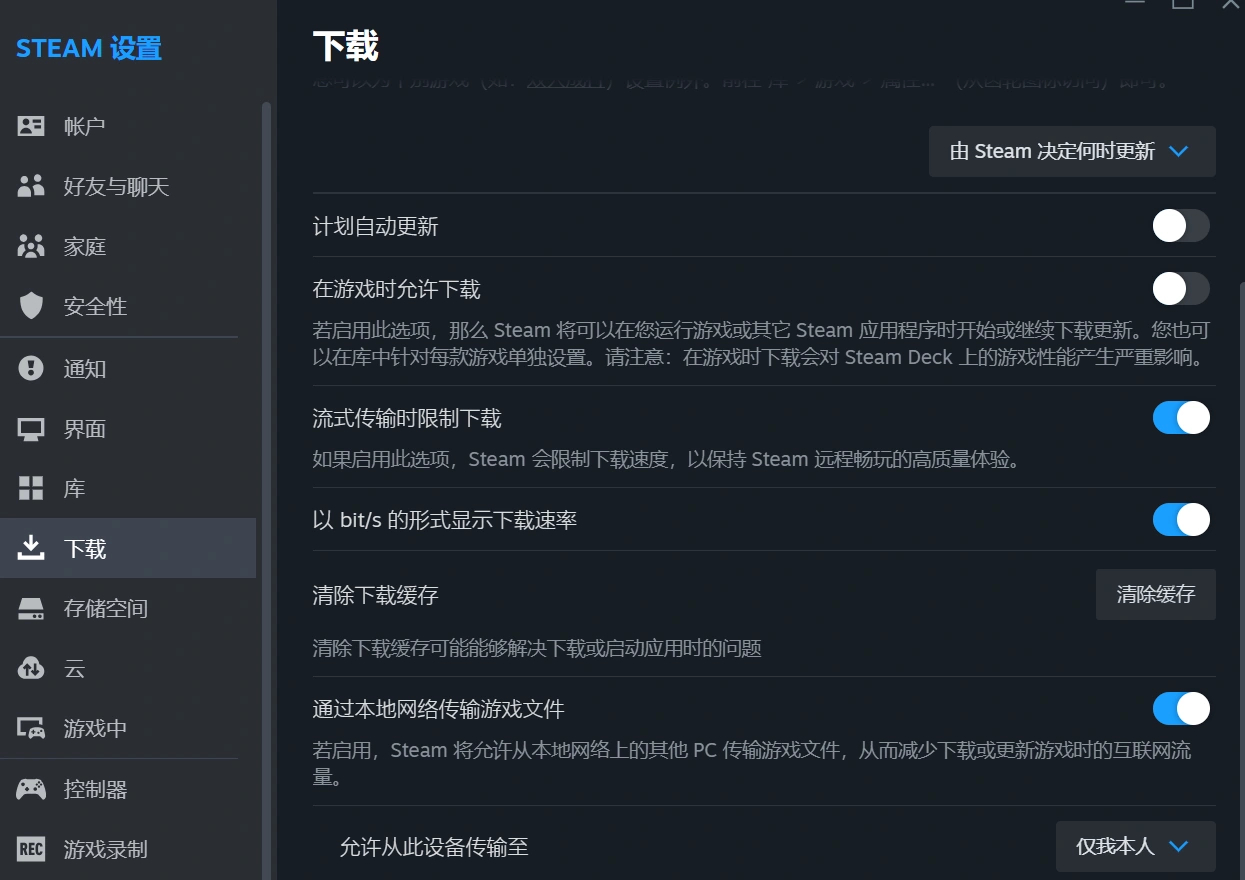Click the 控制器 gamepad icon
Screen dimensions: 1245x880
point(30,789)
